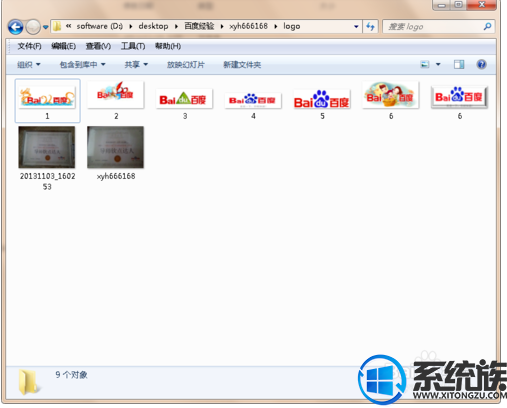Click 放映幻灯片 button
Viewport: 507px width, 408px height.
186,65
